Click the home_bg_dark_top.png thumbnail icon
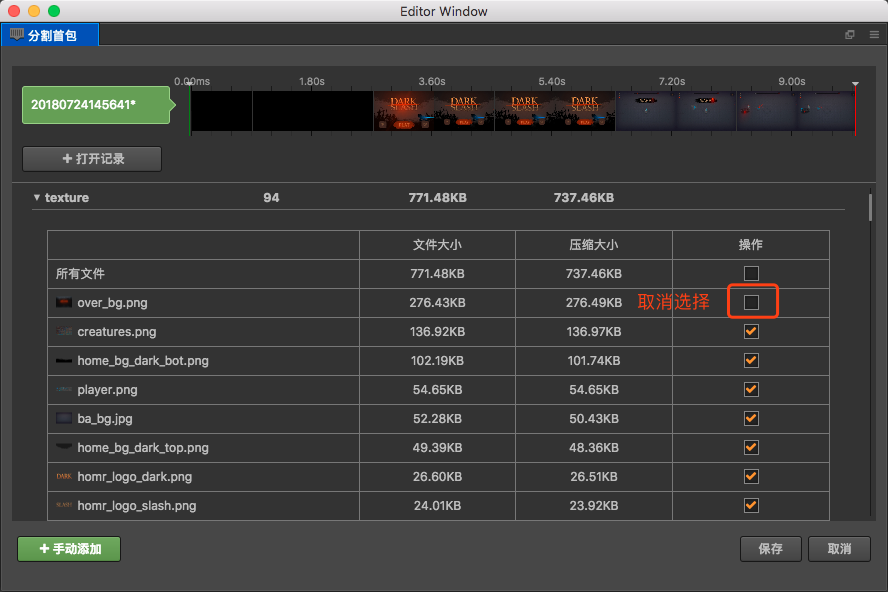This screenshot has width=888, height=592. pyautogui.click(x=64, y=448)
